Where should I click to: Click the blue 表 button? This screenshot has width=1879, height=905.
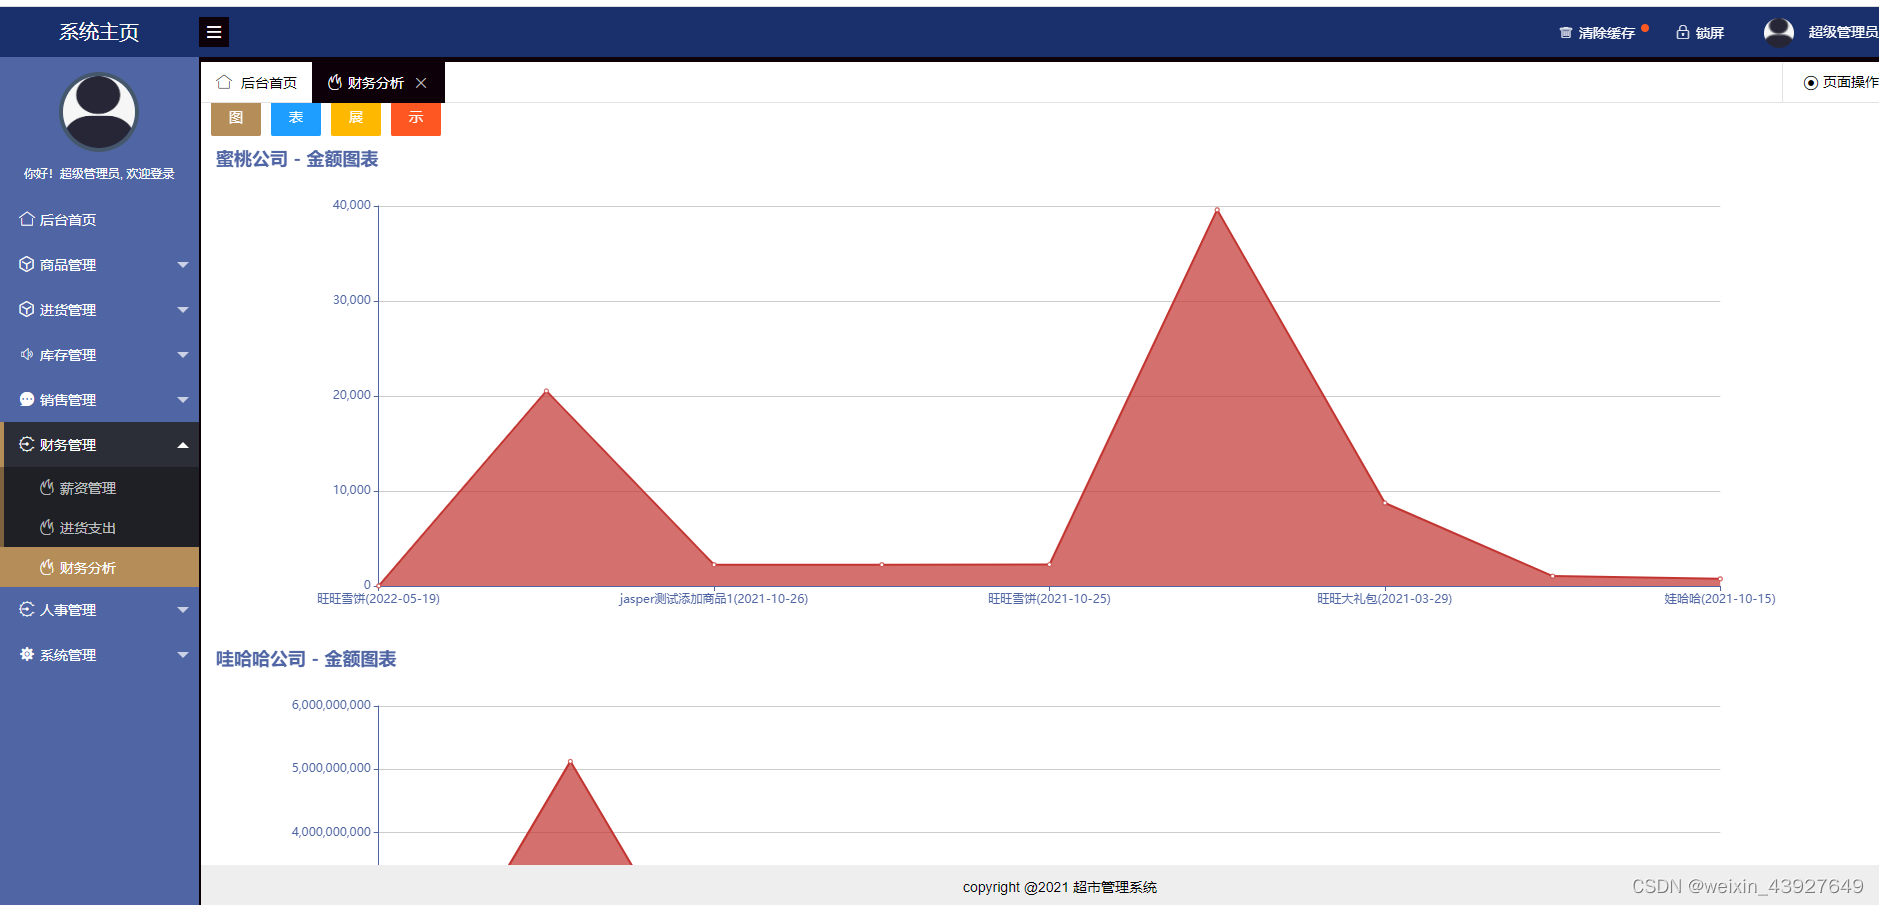click(x=296, y=118)
